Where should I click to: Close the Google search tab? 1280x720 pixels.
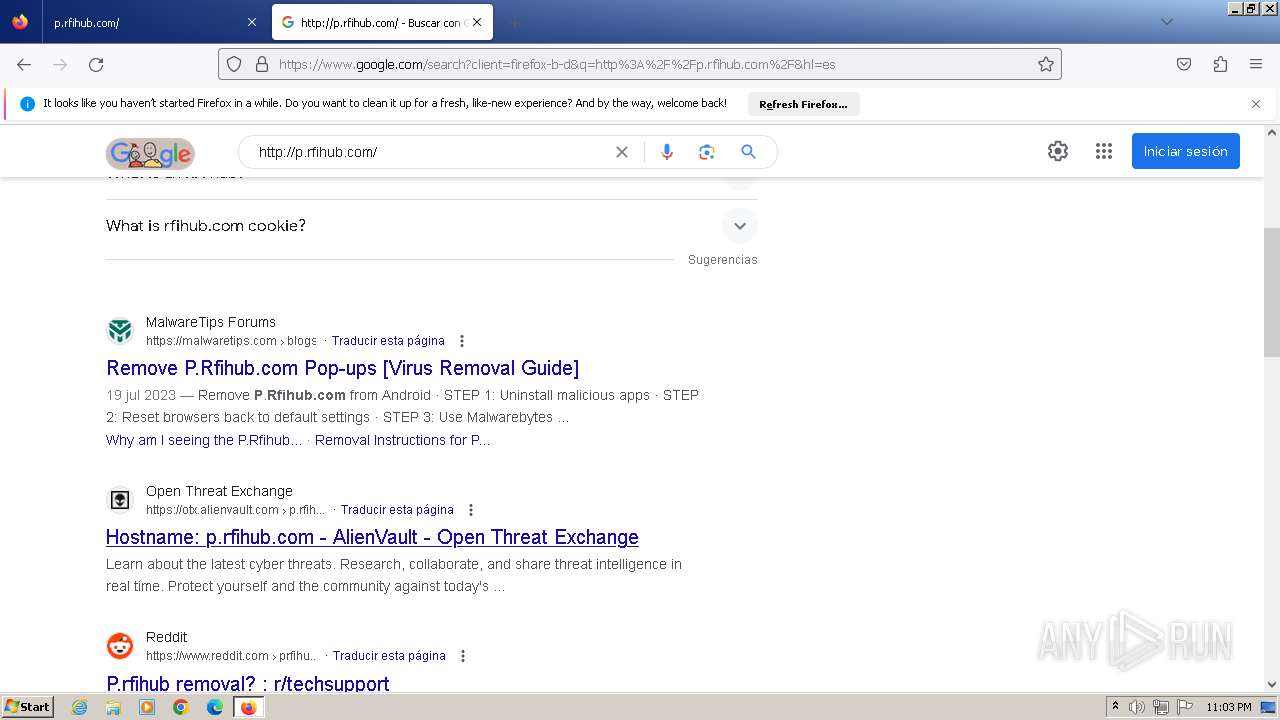click(477, 22)
